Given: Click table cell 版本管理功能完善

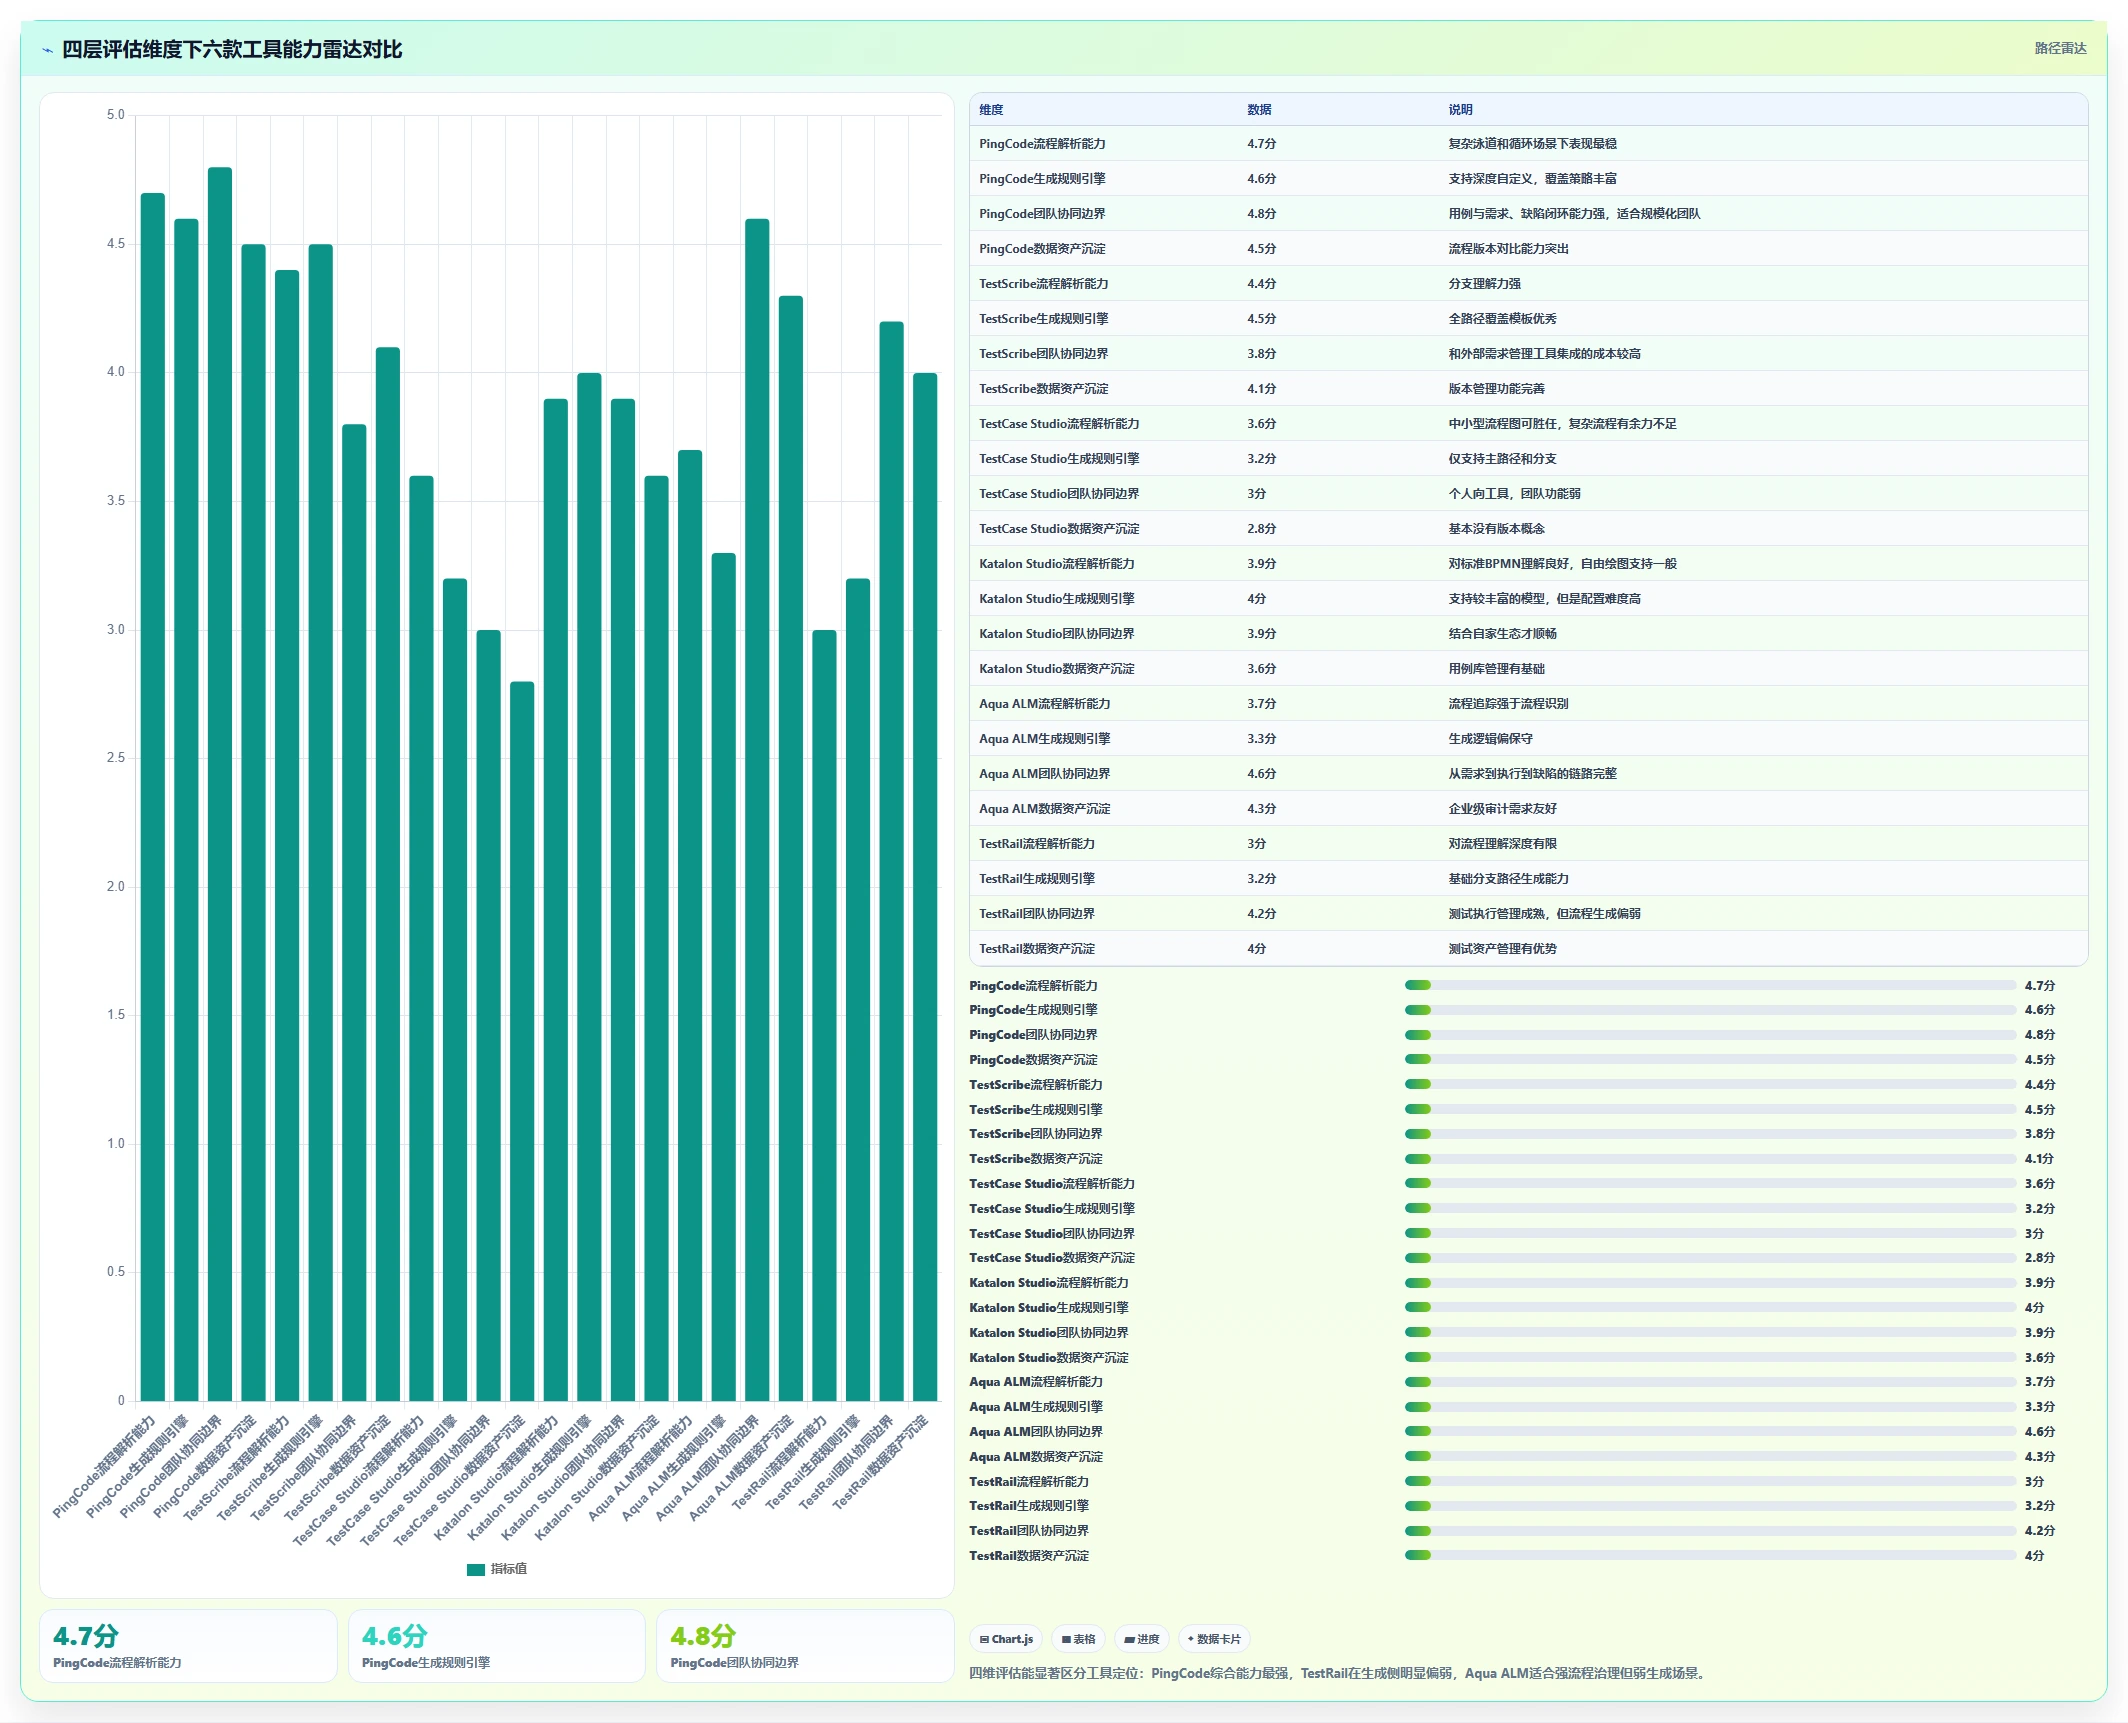Looking at the screenshot, I should (x=1496, y=389).
